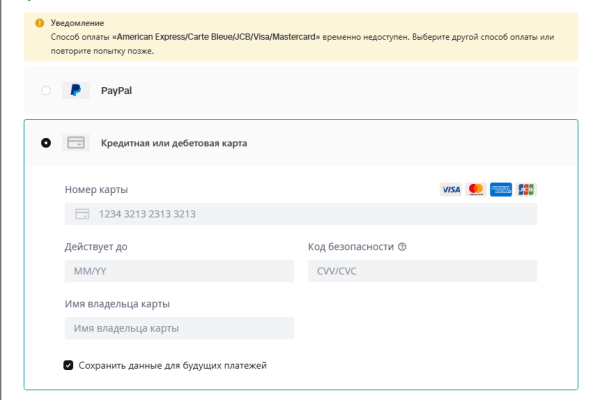Click the cardholder name input field
This screenshot has width=600, height=400.
(x=179, y=328)
